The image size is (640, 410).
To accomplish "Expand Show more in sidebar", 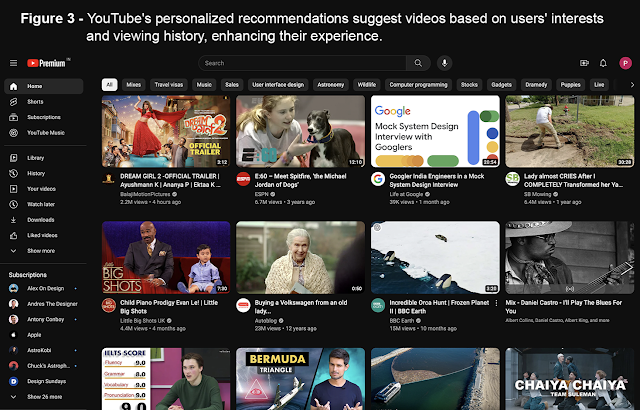I will coord(44,251).
